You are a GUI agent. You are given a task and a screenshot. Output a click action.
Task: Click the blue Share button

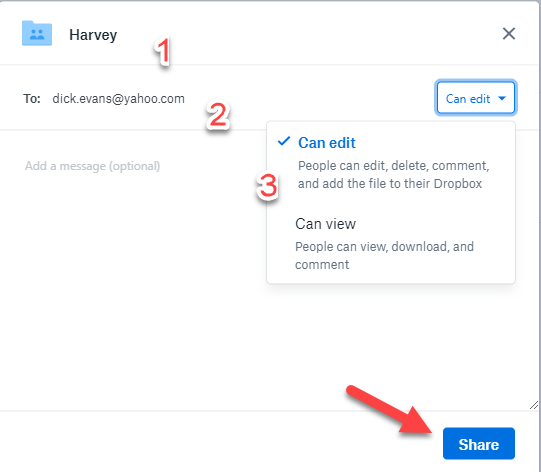(479, 444)
